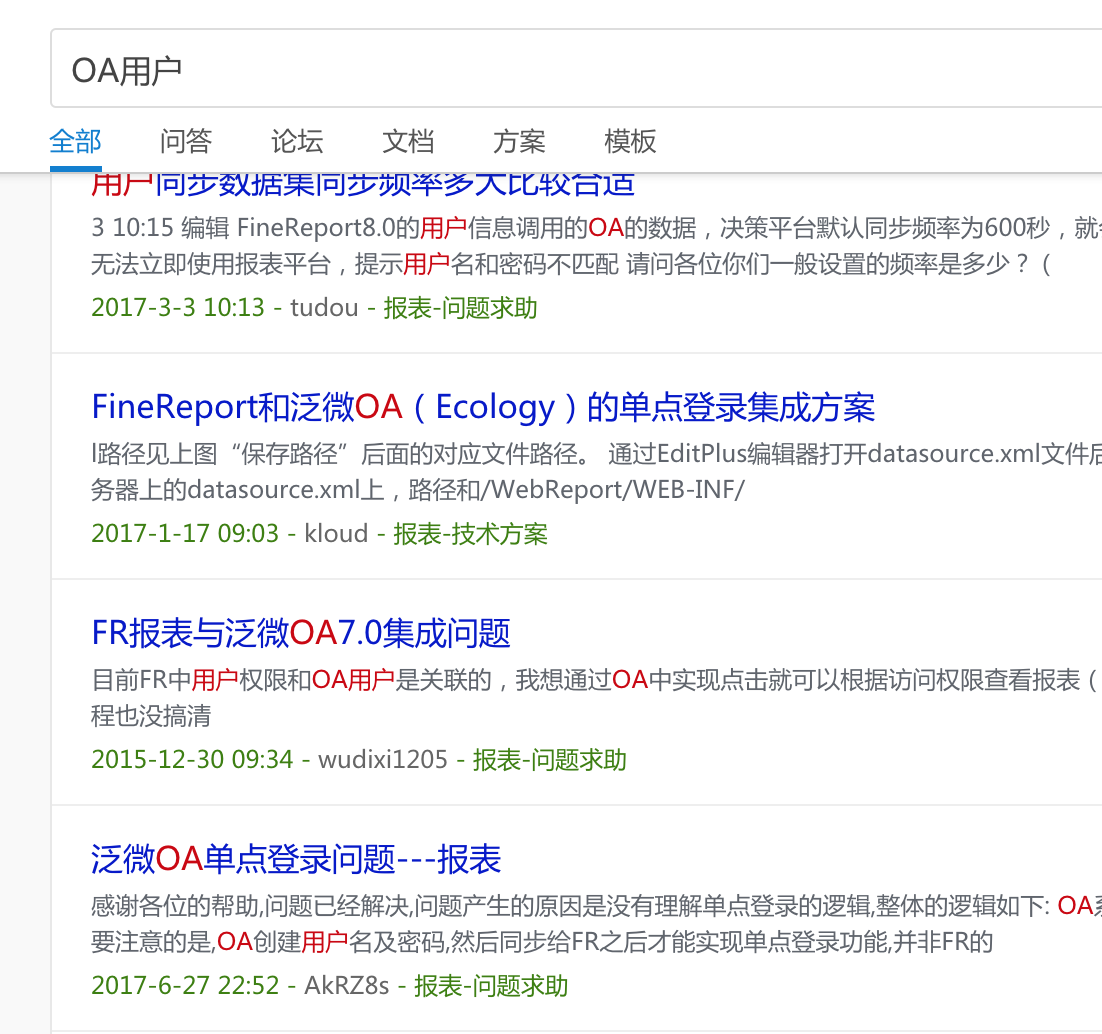Click the date 2017-6-27 22:52

pyautogui.click(x=185, y=985)
